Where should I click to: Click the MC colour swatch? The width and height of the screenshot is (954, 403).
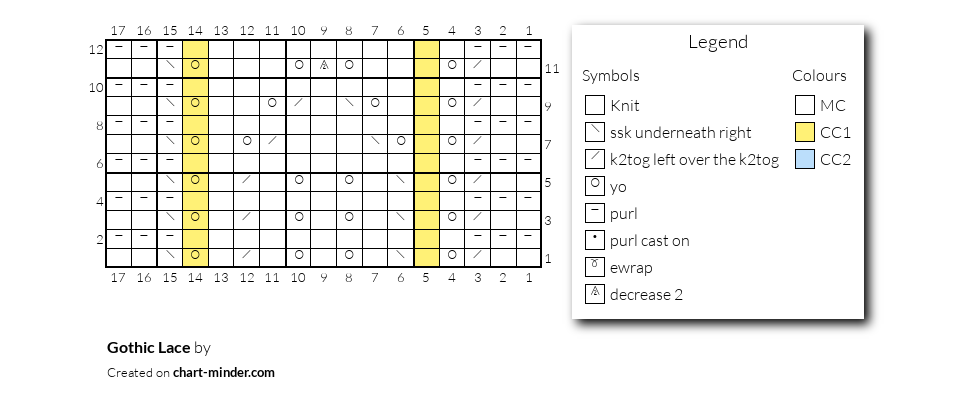(x=804, y=105)
